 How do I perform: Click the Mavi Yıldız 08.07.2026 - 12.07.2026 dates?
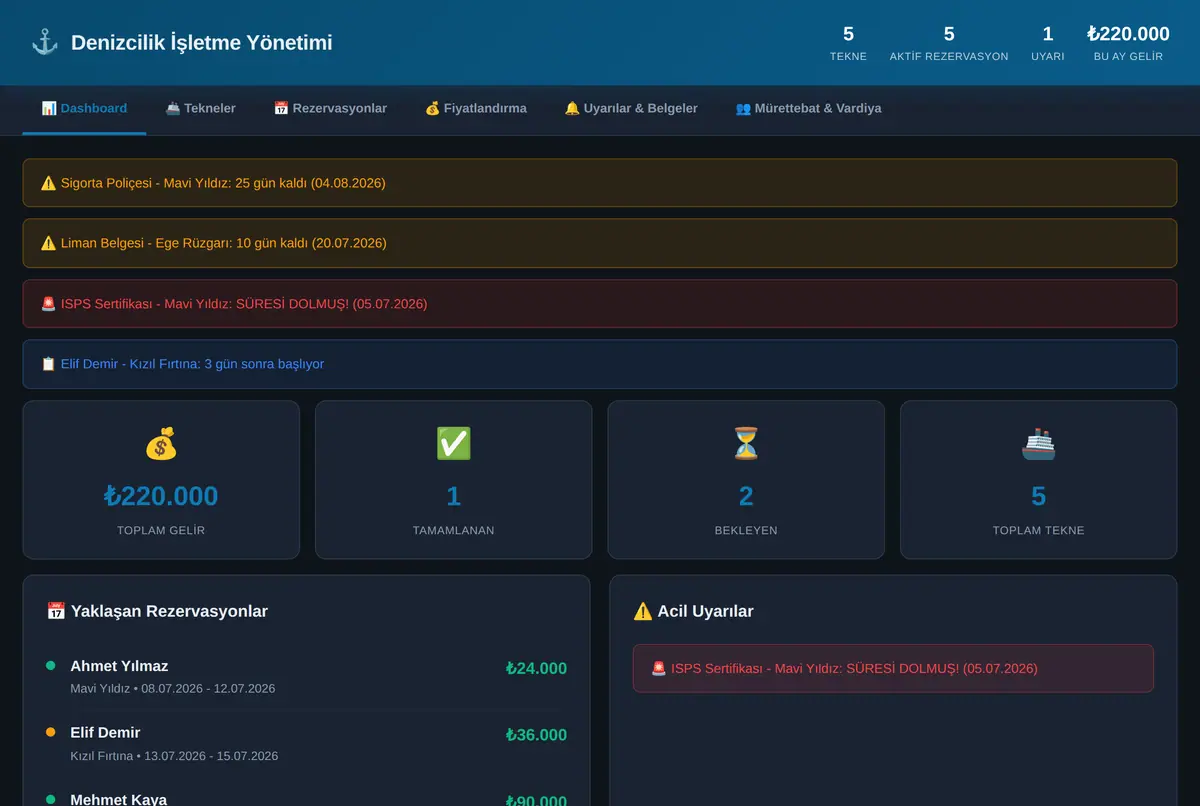(173, 689)
